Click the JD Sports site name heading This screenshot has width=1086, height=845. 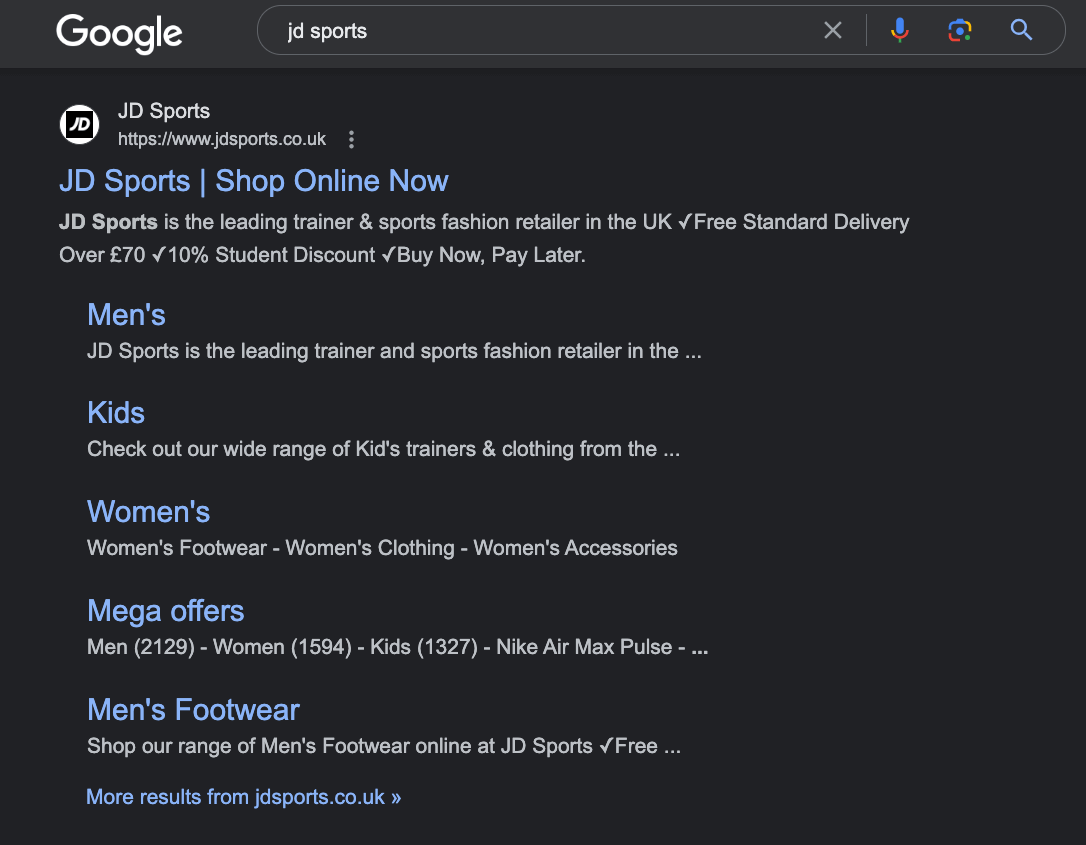163,111
